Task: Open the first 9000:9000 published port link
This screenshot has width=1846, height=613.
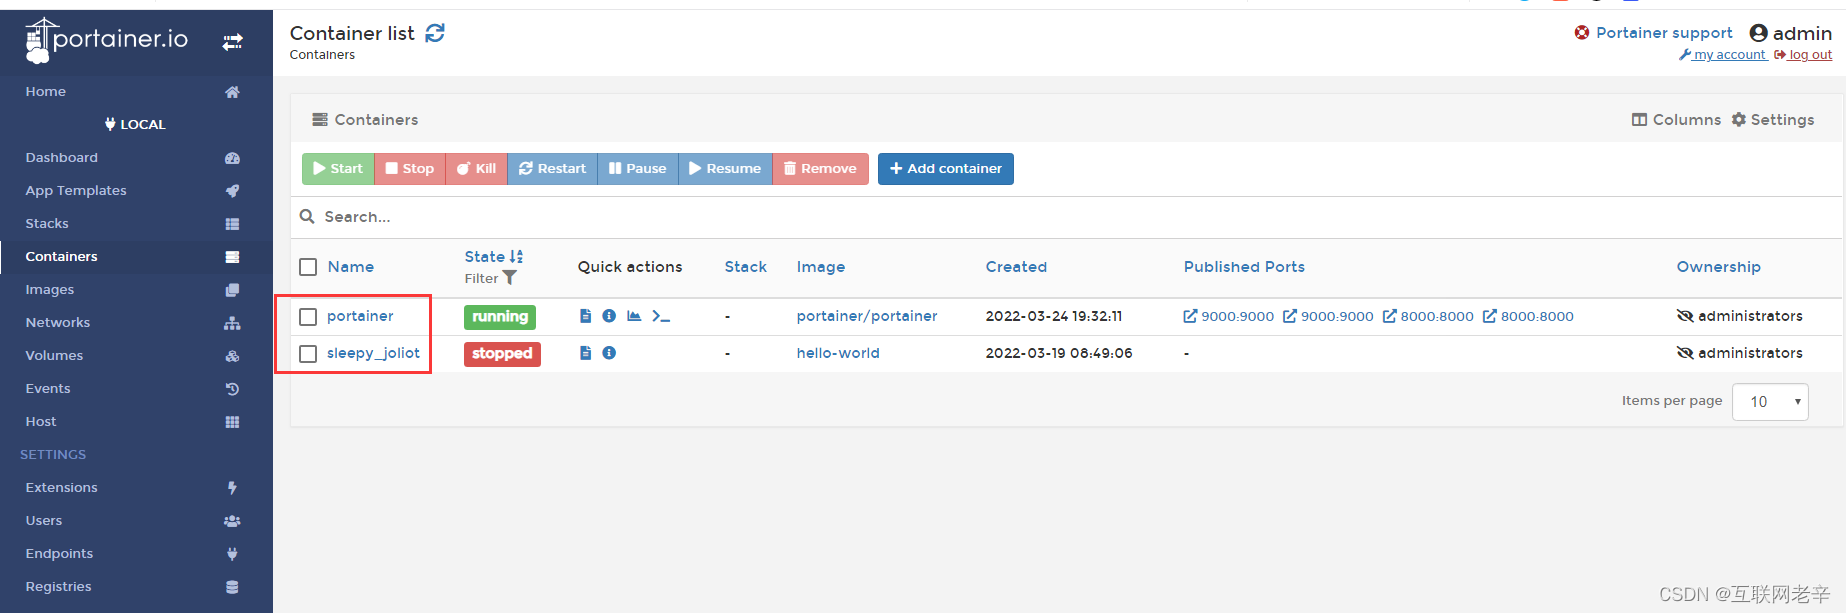Action: pyautogui.click(x=1229, y=316)
